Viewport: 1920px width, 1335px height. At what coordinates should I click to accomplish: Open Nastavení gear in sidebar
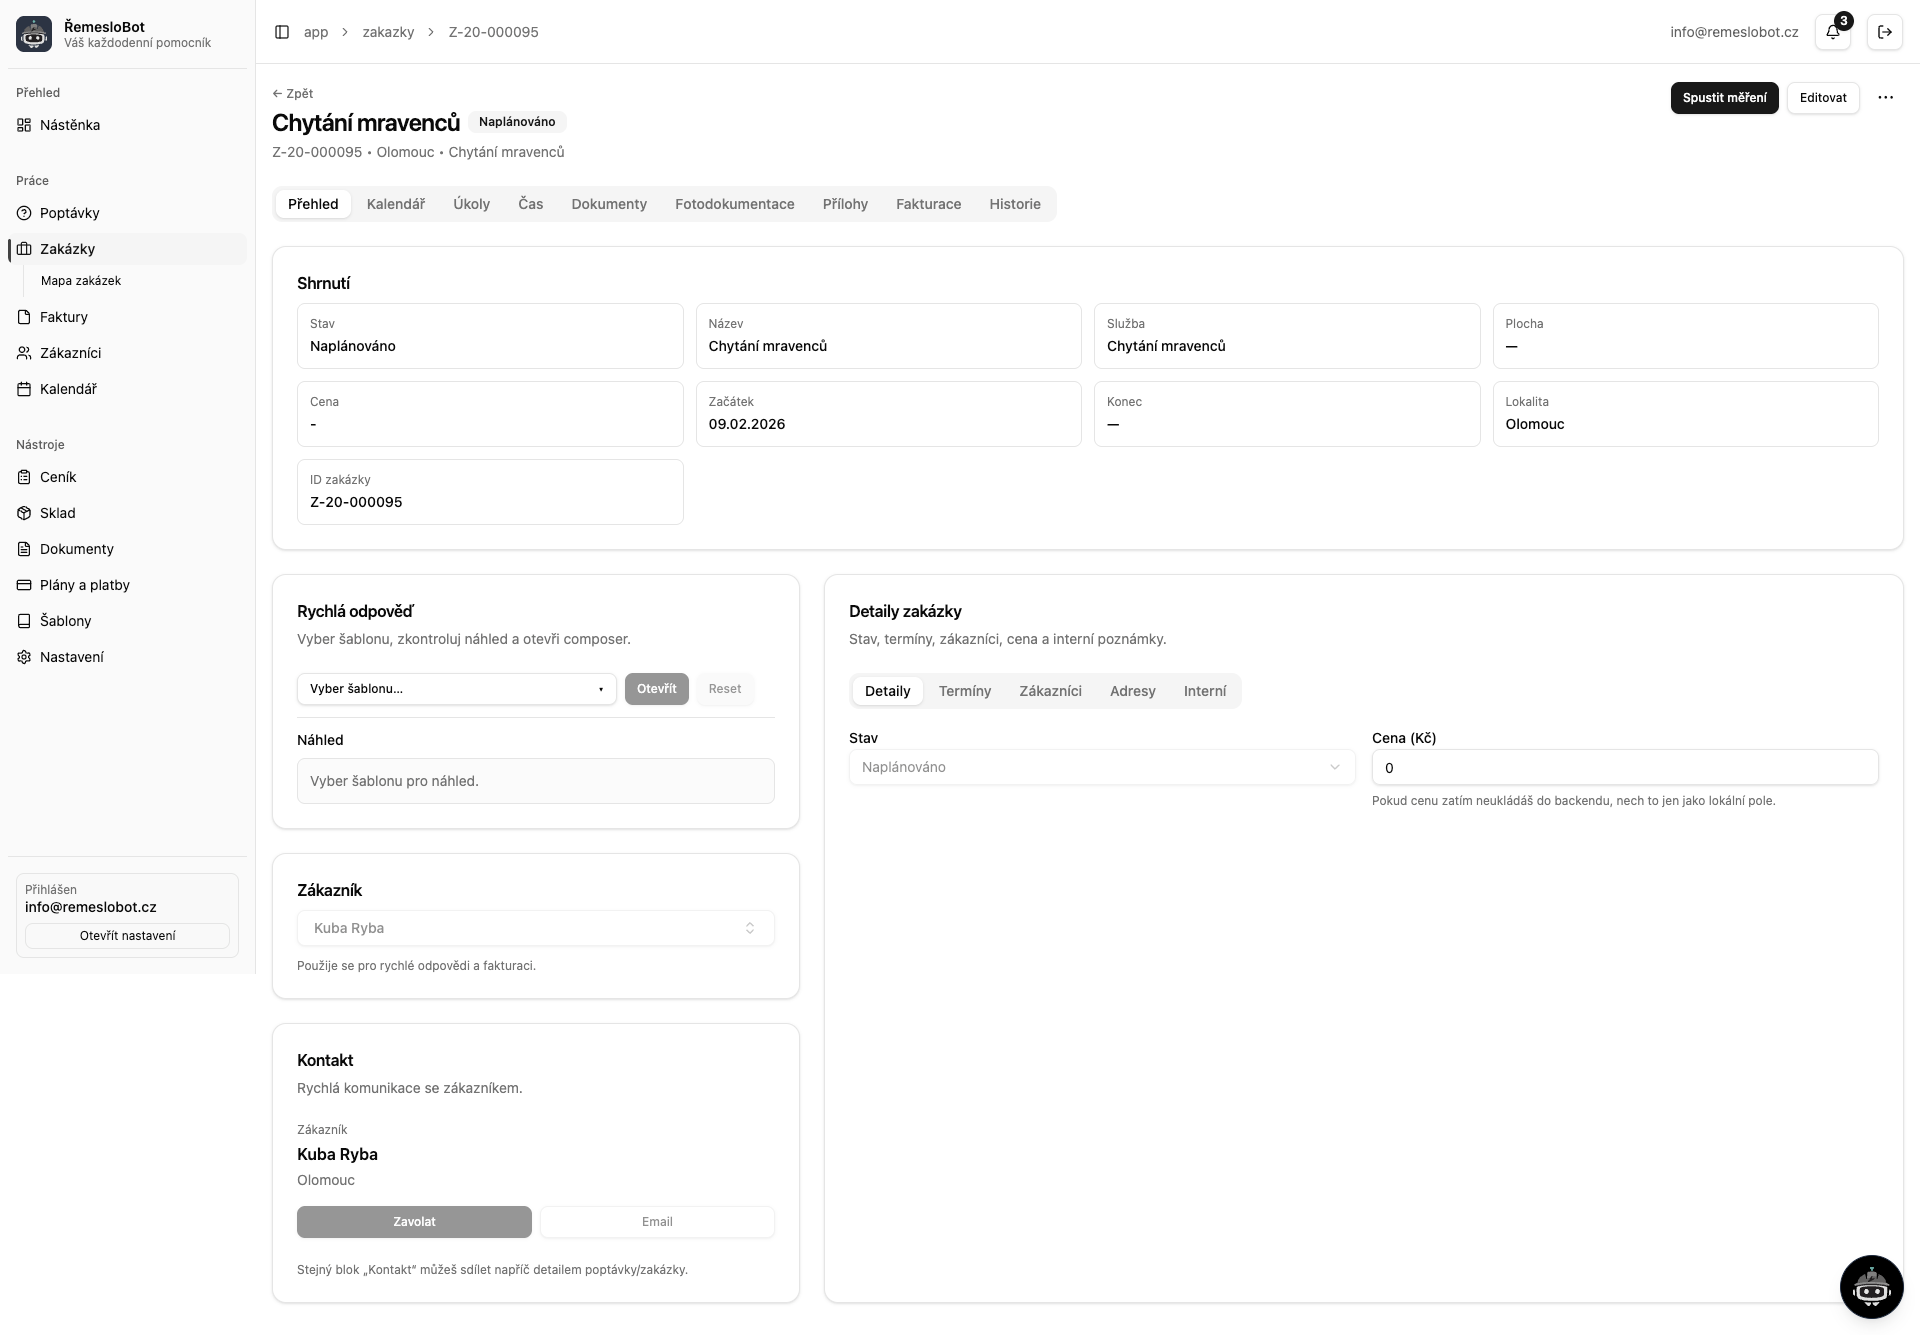coord(25,657)
